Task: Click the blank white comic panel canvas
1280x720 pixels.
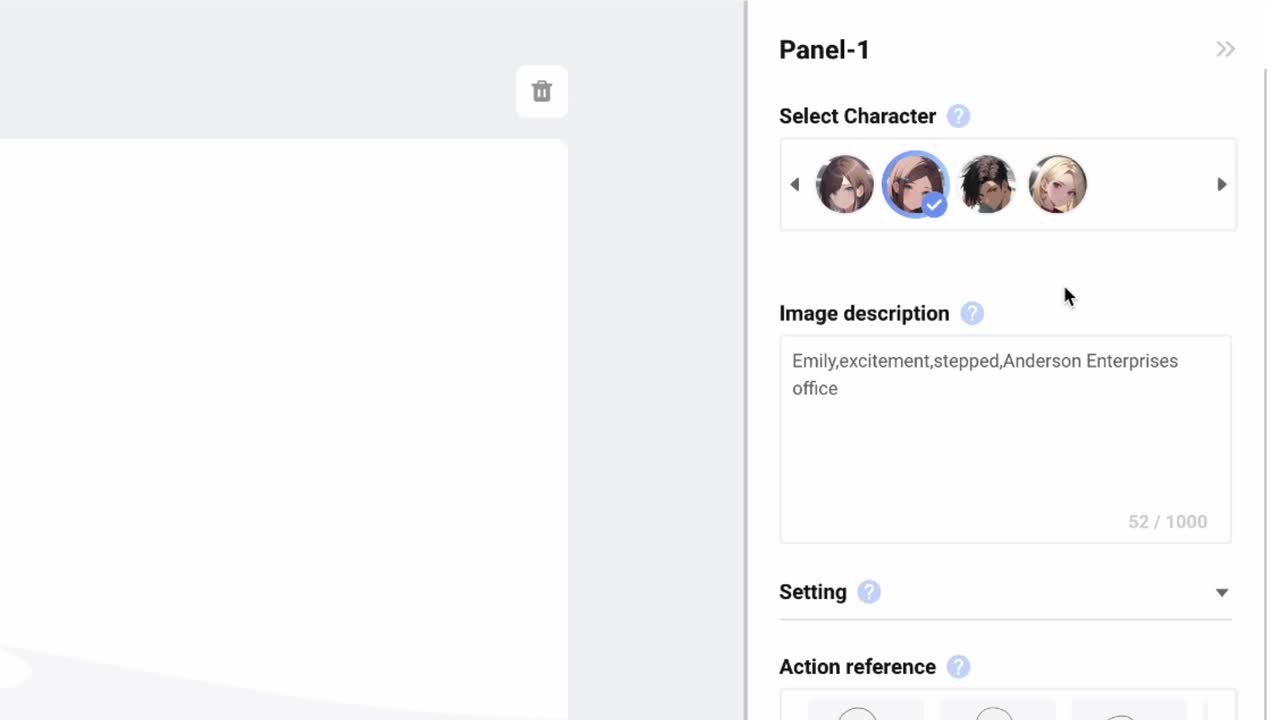Action: [x=280, y=400]
